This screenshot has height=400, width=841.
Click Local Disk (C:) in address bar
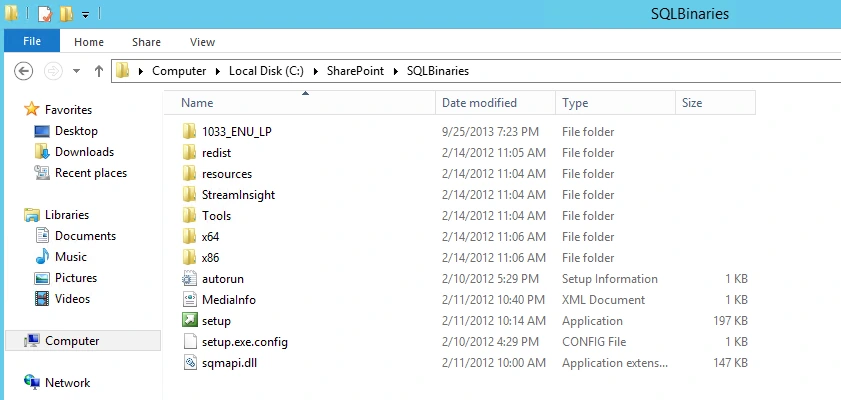(266, 71)
